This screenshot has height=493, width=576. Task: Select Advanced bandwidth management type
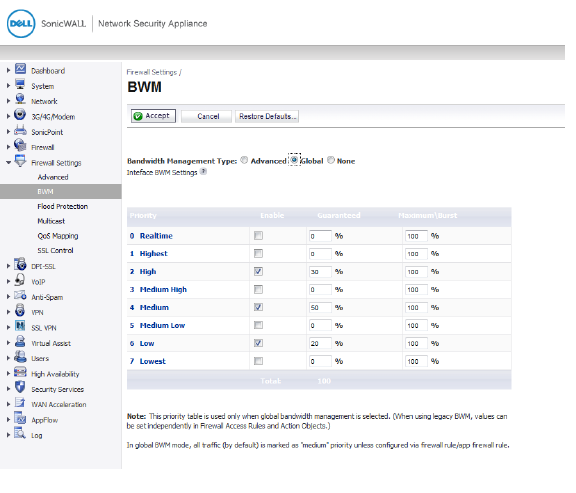pos(244,160)
